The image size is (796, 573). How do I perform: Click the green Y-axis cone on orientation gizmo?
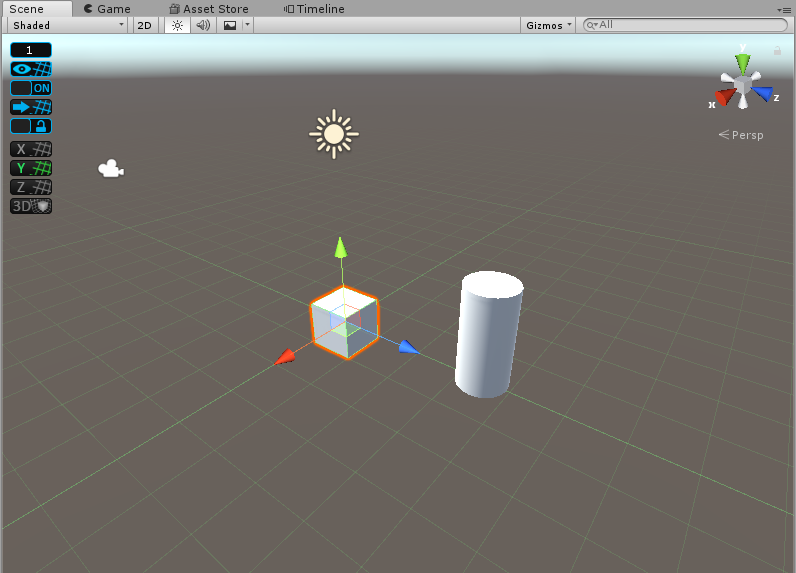pyautogui.click(x=742, y=63)
